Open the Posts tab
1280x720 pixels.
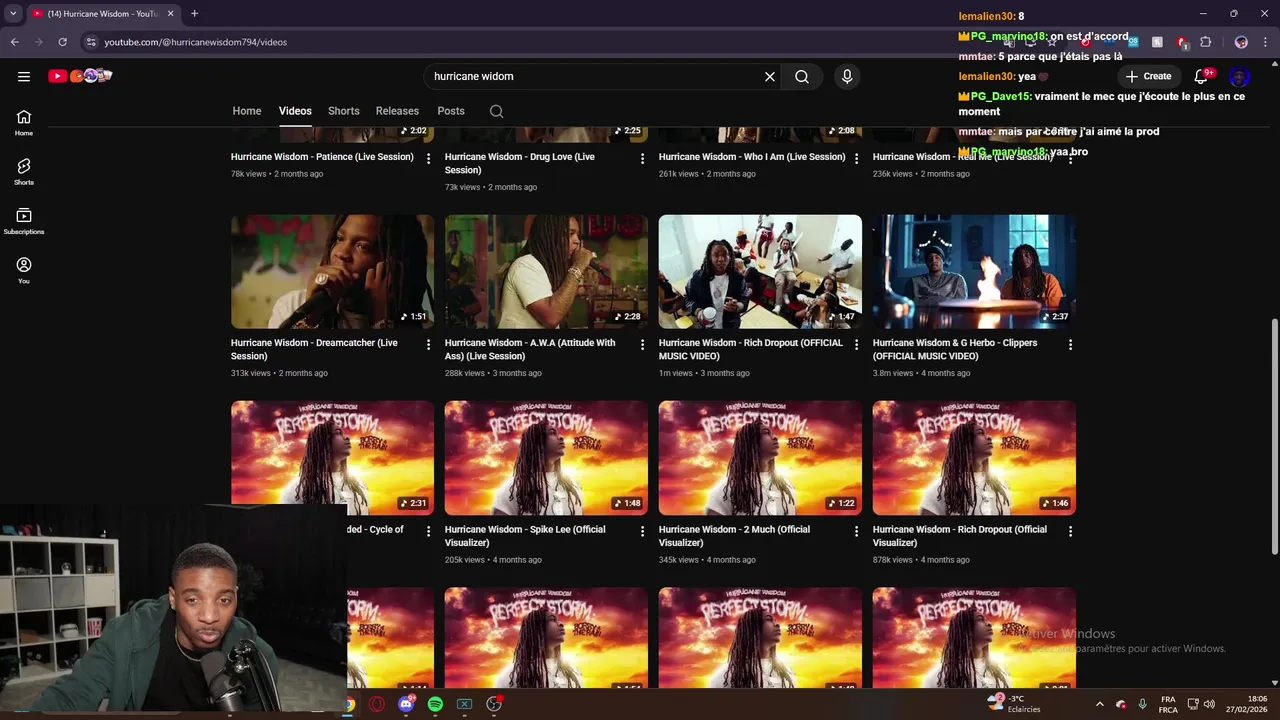pos(451,111)
